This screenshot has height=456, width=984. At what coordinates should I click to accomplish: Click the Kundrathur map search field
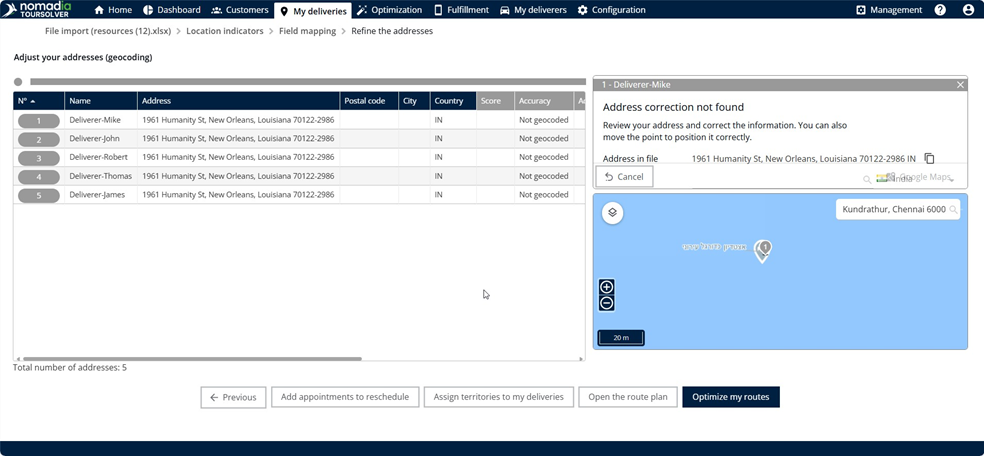[x=890, y=210]
